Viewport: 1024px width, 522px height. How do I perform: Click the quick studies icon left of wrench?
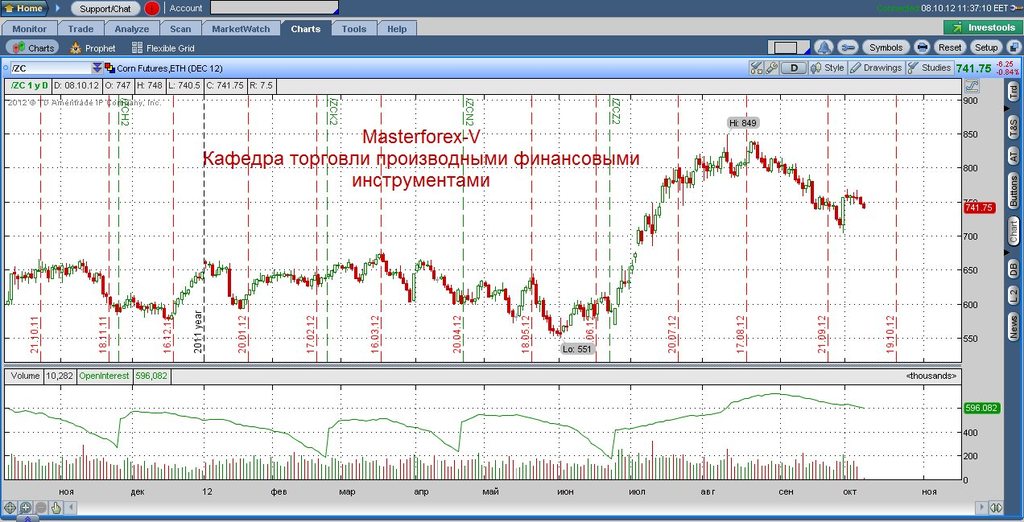click(756, 68)
